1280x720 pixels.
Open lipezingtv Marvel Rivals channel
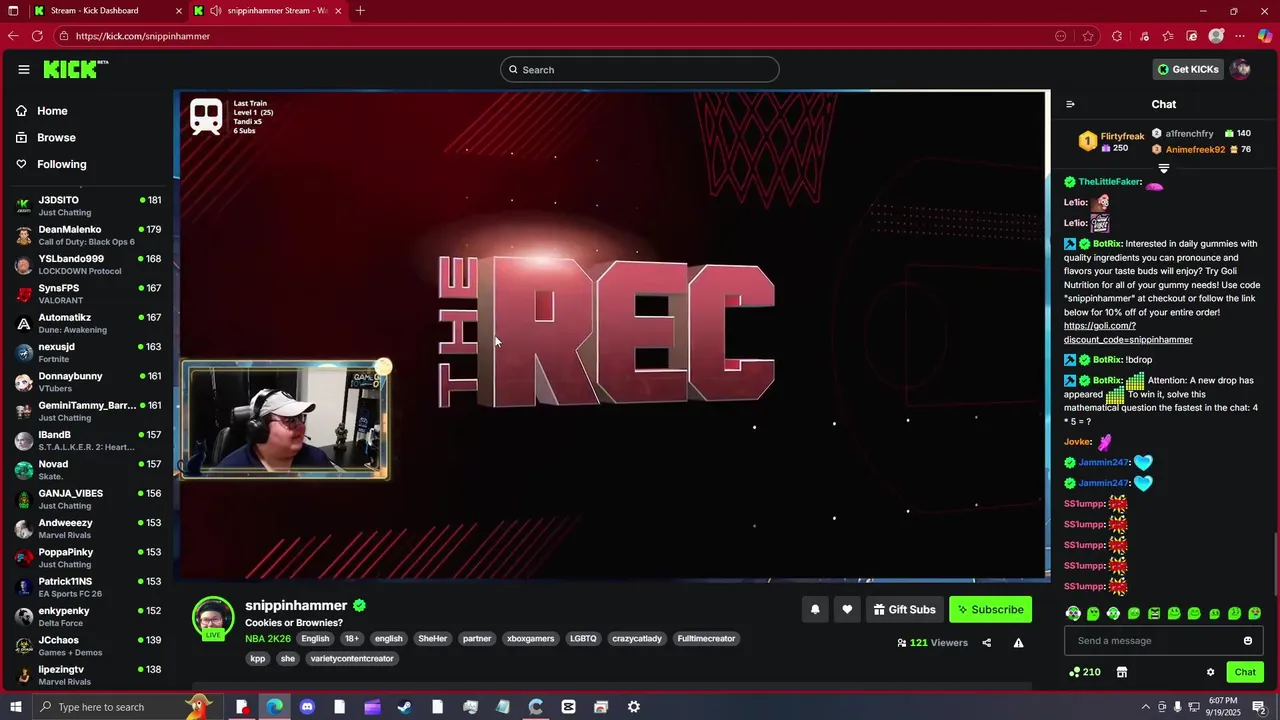coord(88,675)
